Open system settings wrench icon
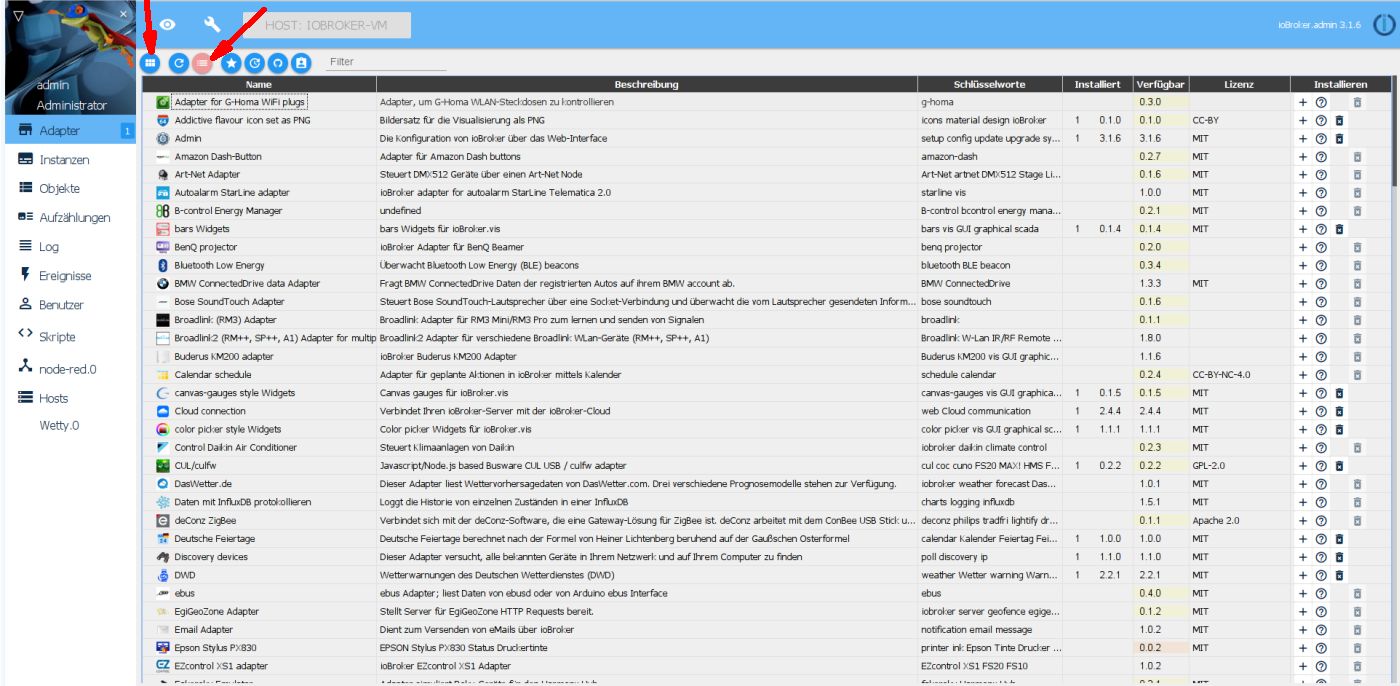 pos(212,24)
